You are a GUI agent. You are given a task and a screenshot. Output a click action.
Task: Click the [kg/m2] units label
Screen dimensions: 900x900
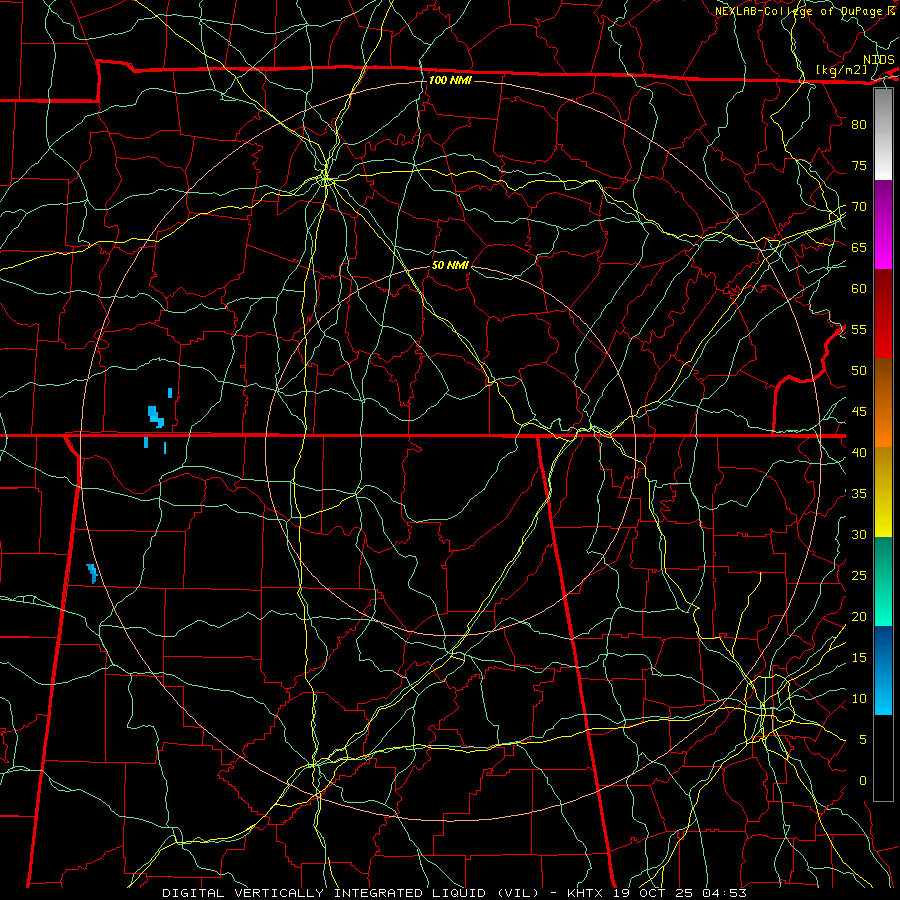[x=841, y=70]
